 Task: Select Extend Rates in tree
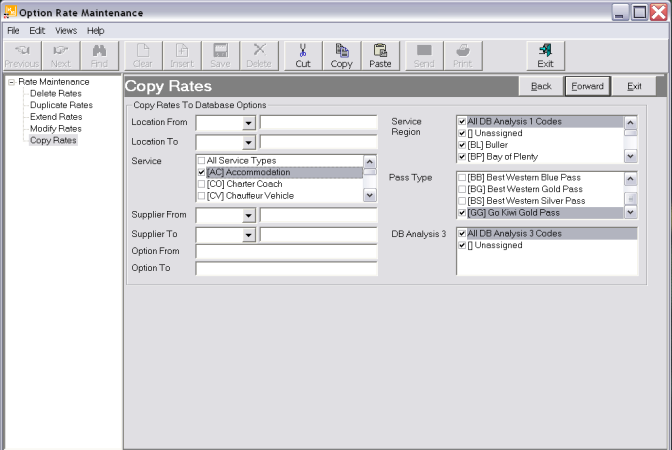tap(56, 117)
